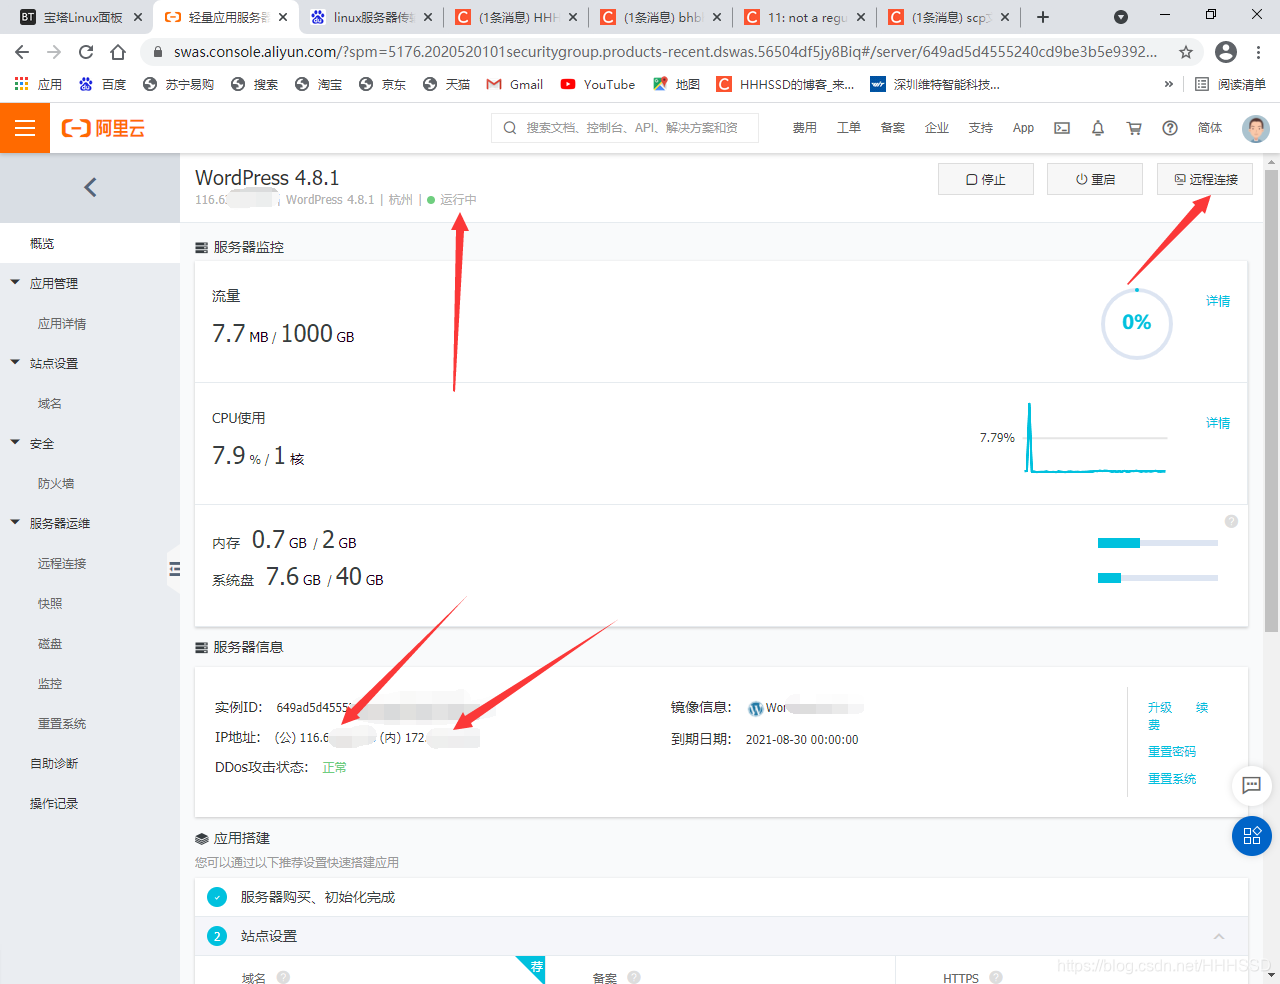Viewport: 1280px width, 984px height.
Task: Switch to linux服务器传 tab
Action: pos(371,17)
